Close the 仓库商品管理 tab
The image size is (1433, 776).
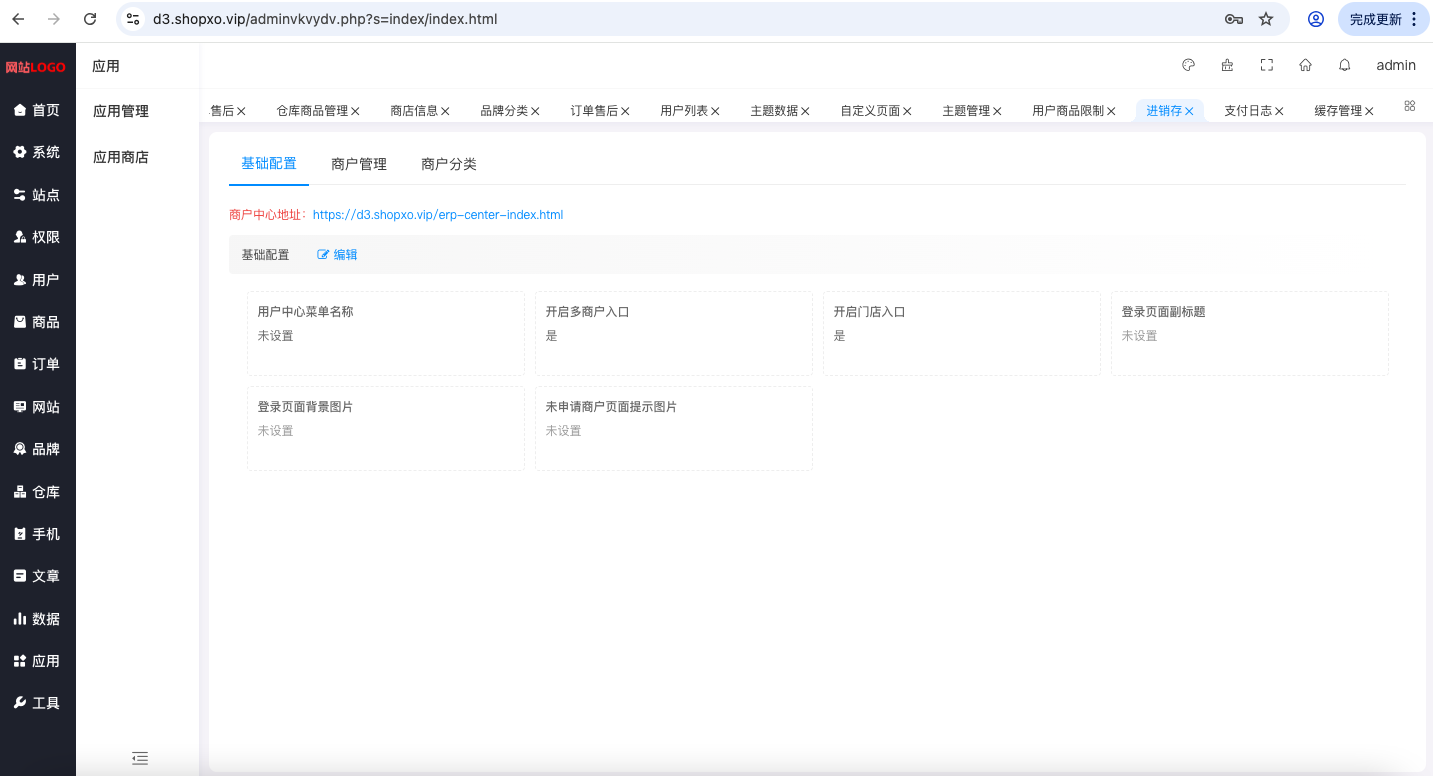pyautogui.click(x=355, y=111)
